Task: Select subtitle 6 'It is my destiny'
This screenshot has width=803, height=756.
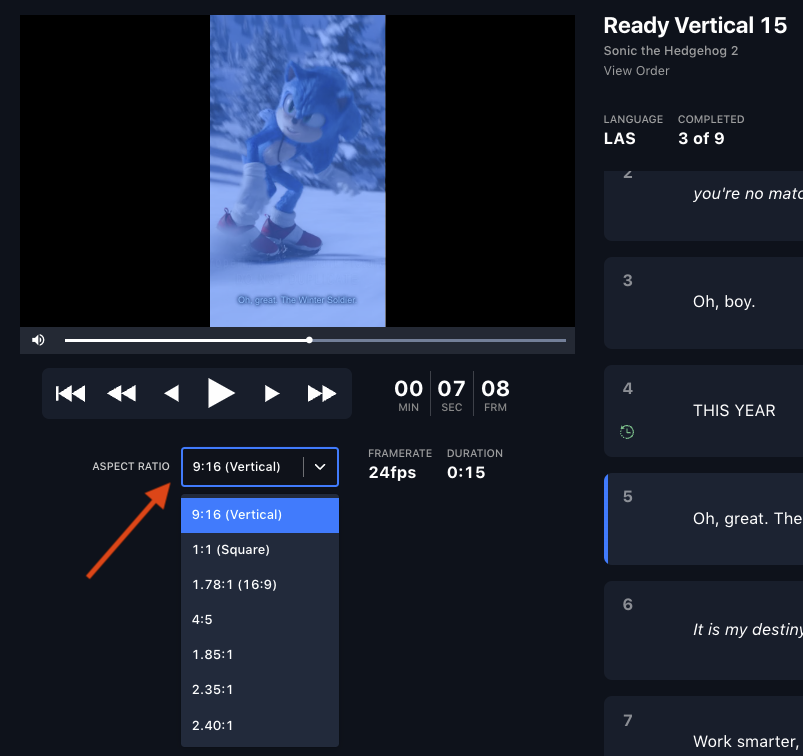Action: click(704, 630)
